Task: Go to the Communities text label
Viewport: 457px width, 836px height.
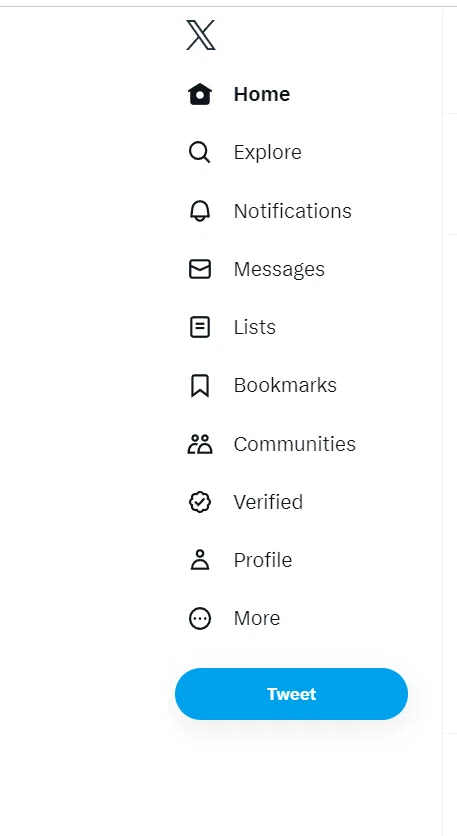Action: [294, 444]
